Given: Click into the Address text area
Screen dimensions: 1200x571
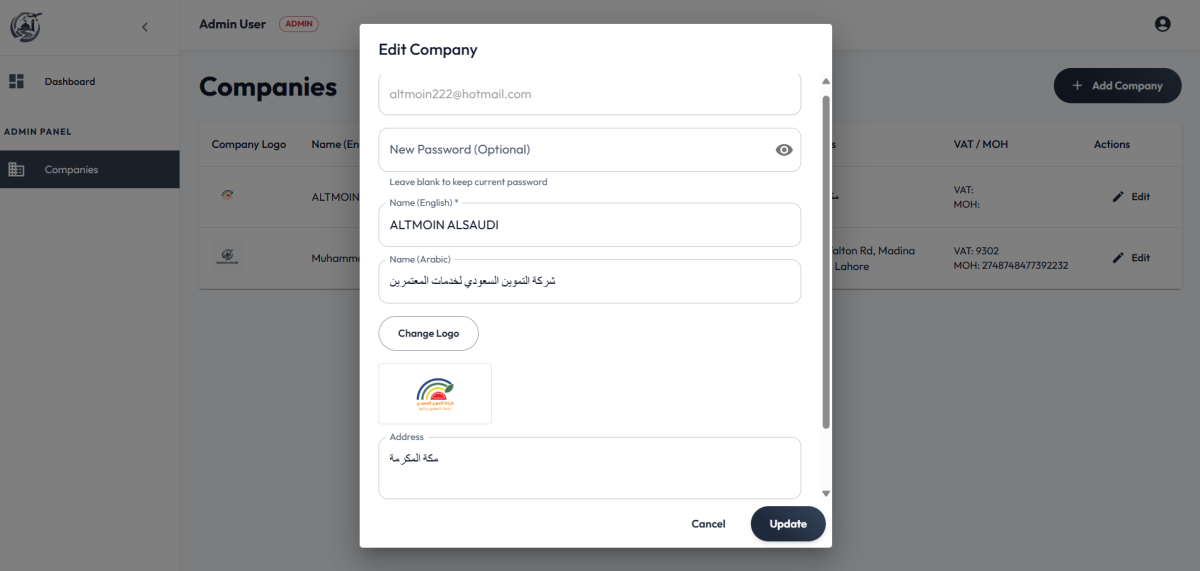Looking at the screenshot, I should click(588, 468).
